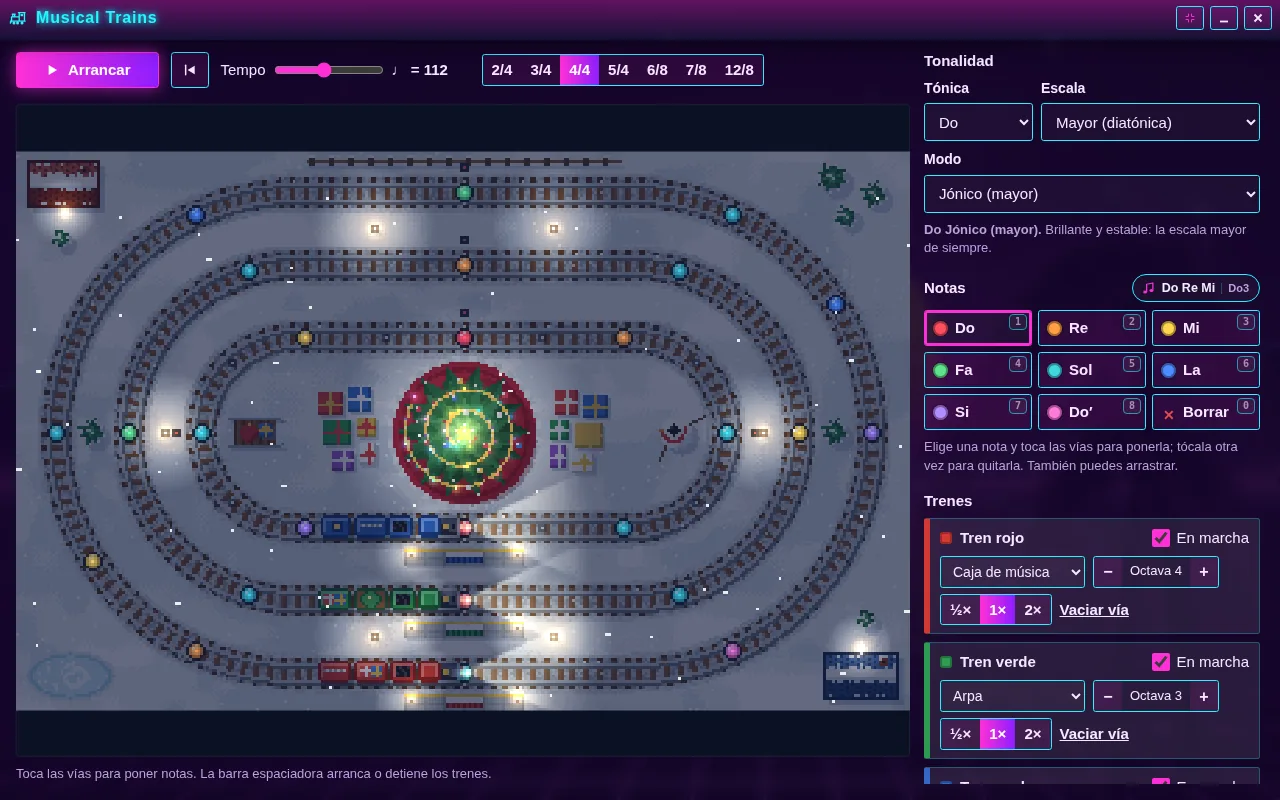Increase octave for Tren rojo
This screenshot has height=800, width=1280.
(x=1203, y=572)
